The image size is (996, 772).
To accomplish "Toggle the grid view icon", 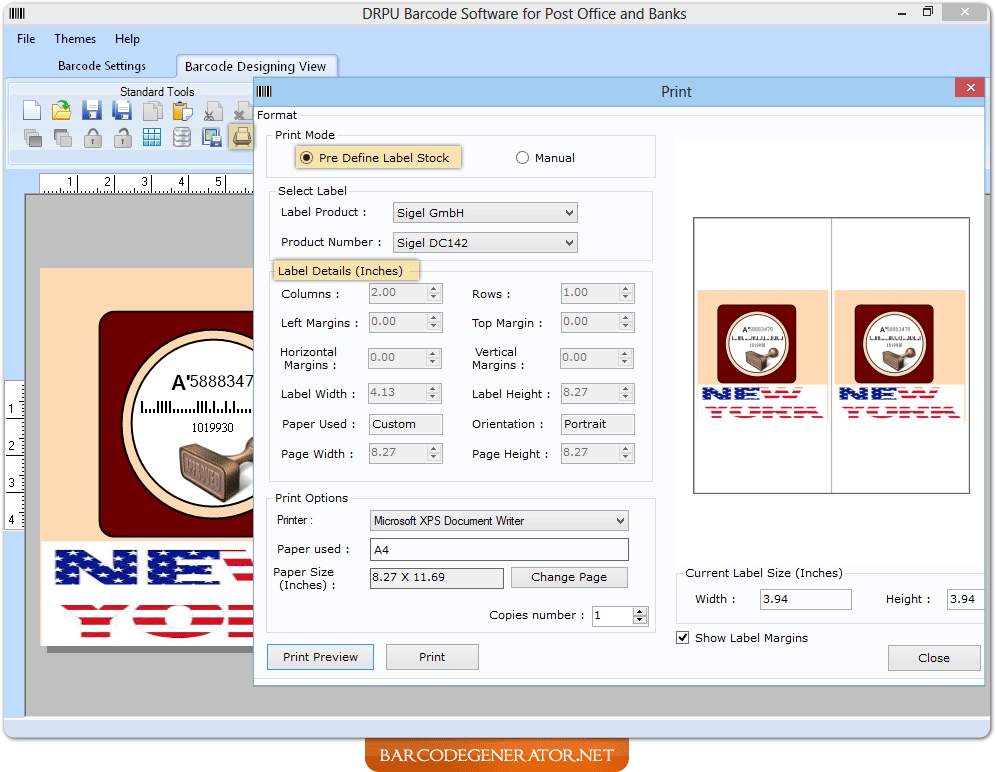I will coord(152,137).
